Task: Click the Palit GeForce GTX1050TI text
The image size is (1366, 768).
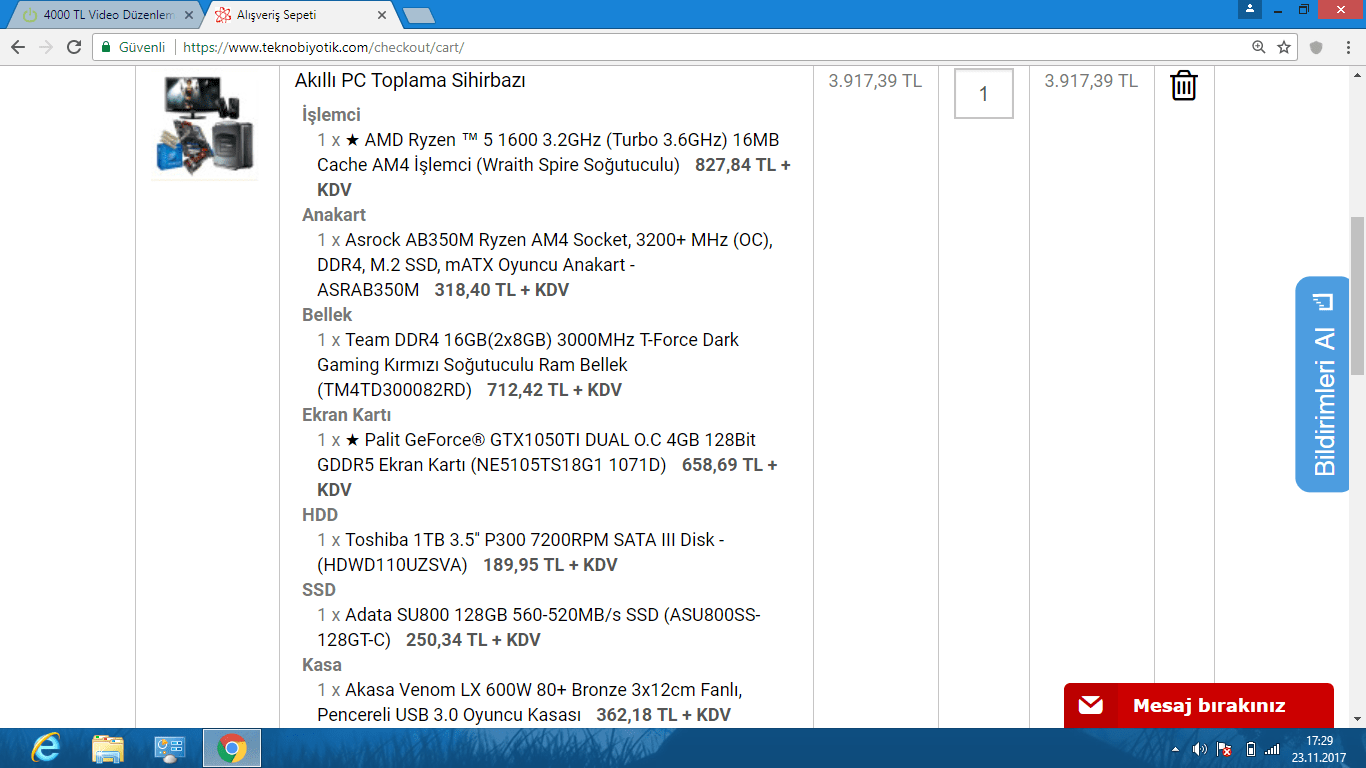Action: (x=536, y=452)
